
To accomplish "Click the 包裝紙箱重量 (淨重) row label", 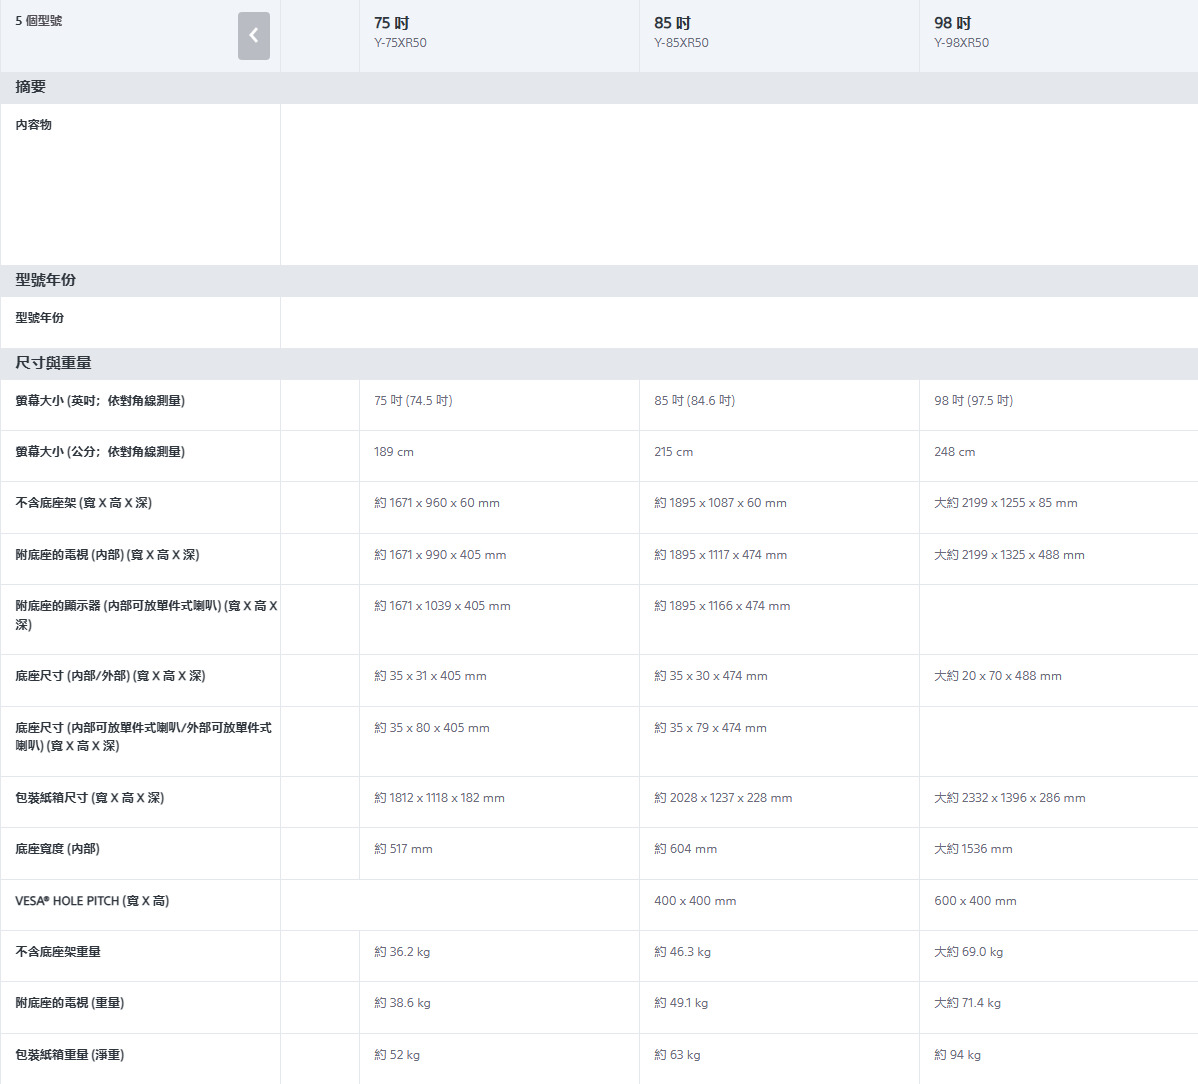I will coord(70,1055).
